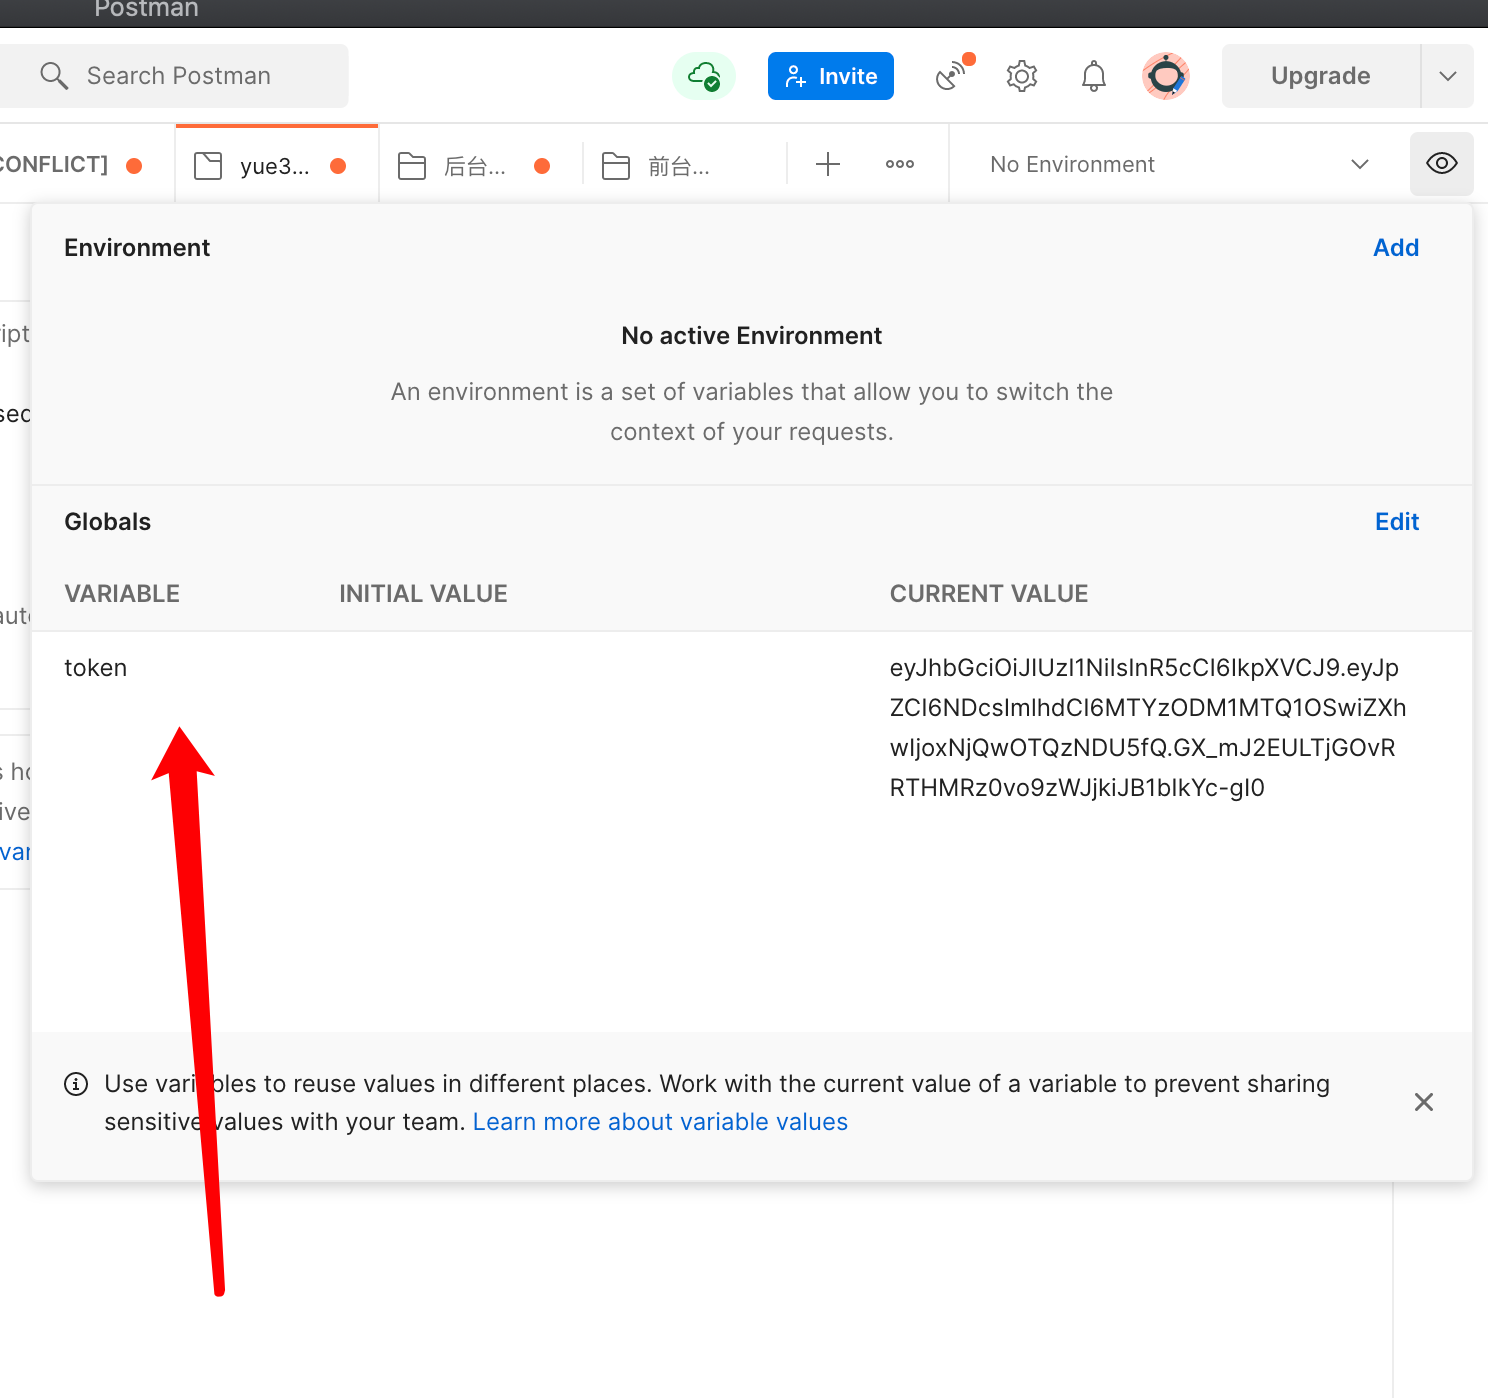Click the cloud sync status icon
This screenshot has width=1488, height=1398.
click(x=704, y=76)
